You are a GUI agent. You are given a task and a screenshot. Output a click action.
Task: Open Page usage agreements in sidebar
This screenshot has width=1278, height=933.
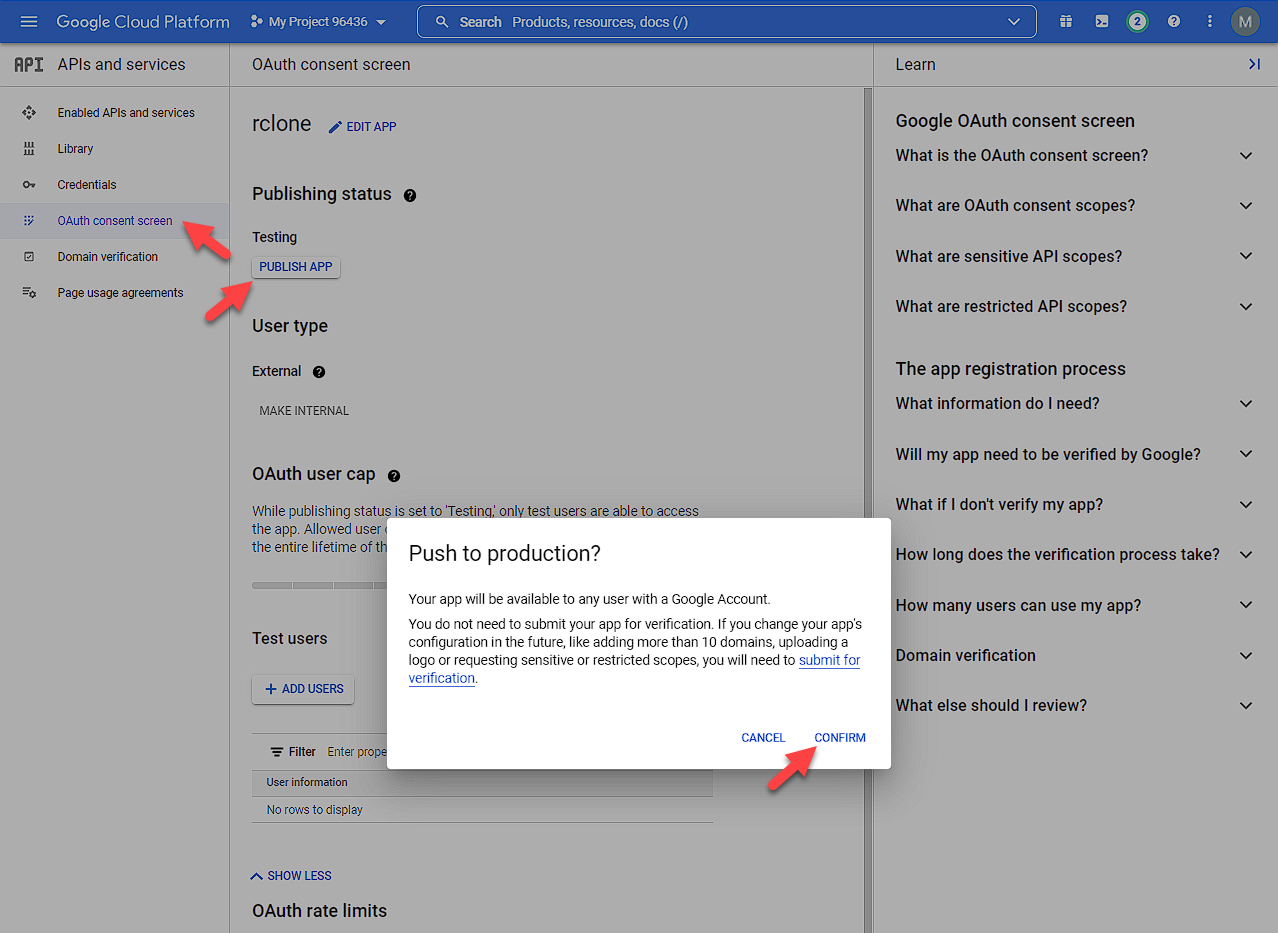tap(120, 293)
